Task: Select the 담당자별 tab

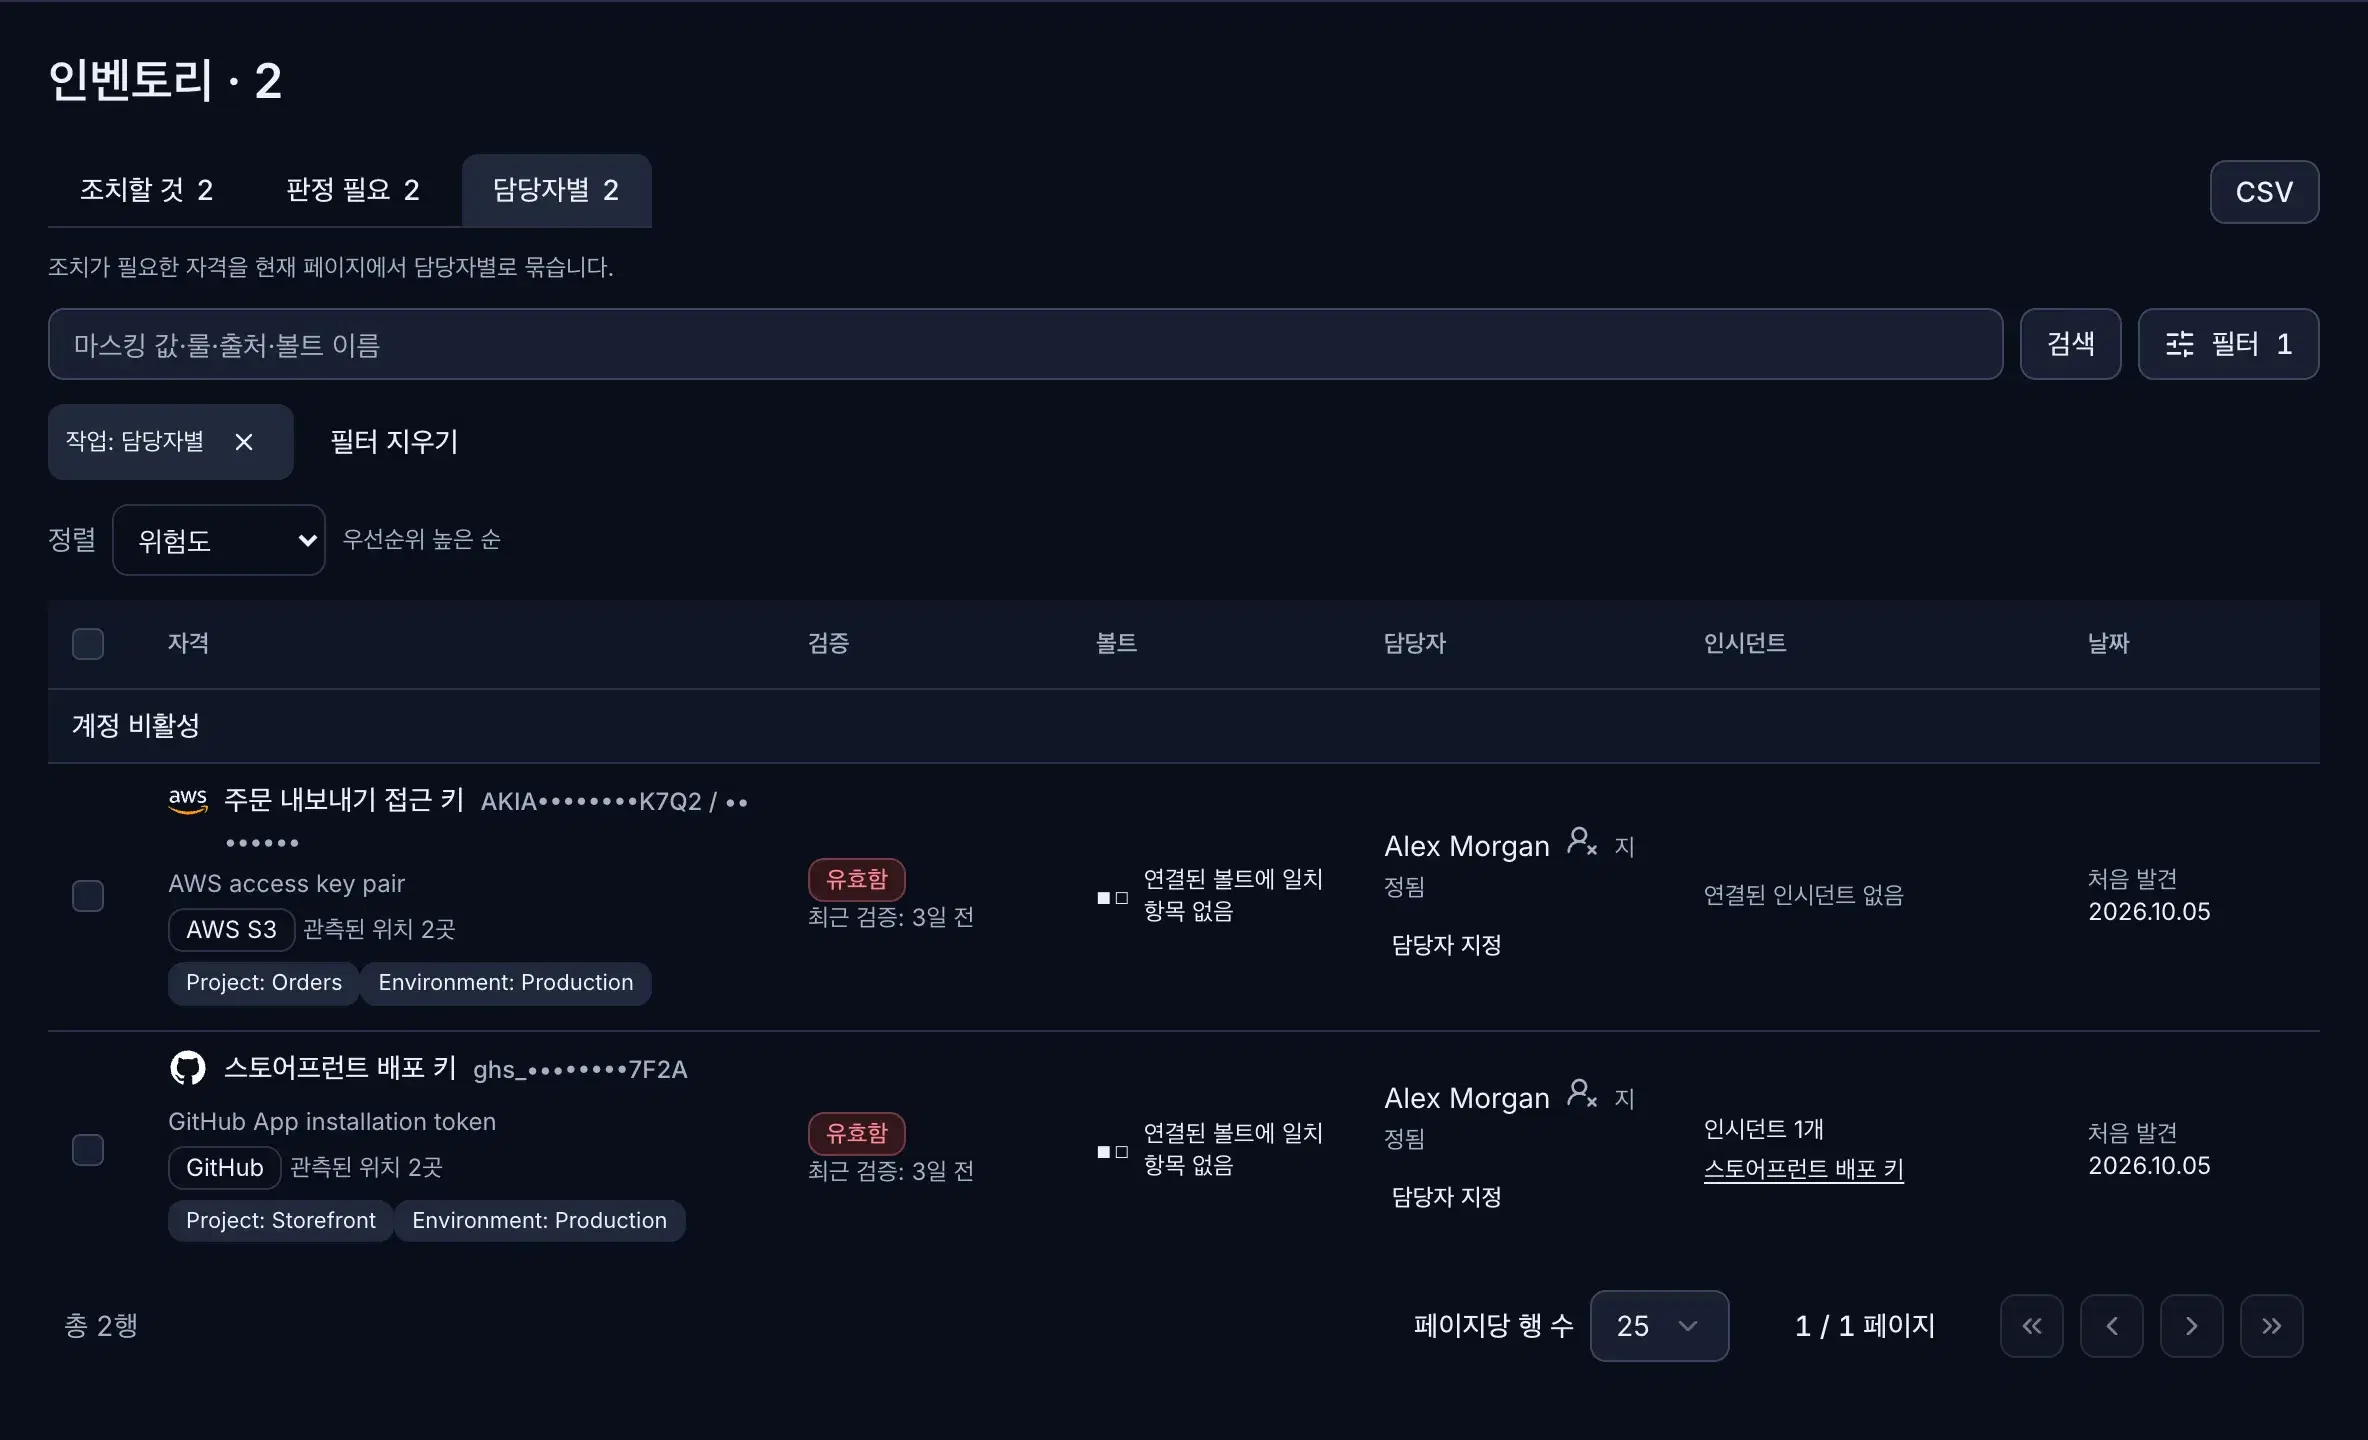Action: 557,190
